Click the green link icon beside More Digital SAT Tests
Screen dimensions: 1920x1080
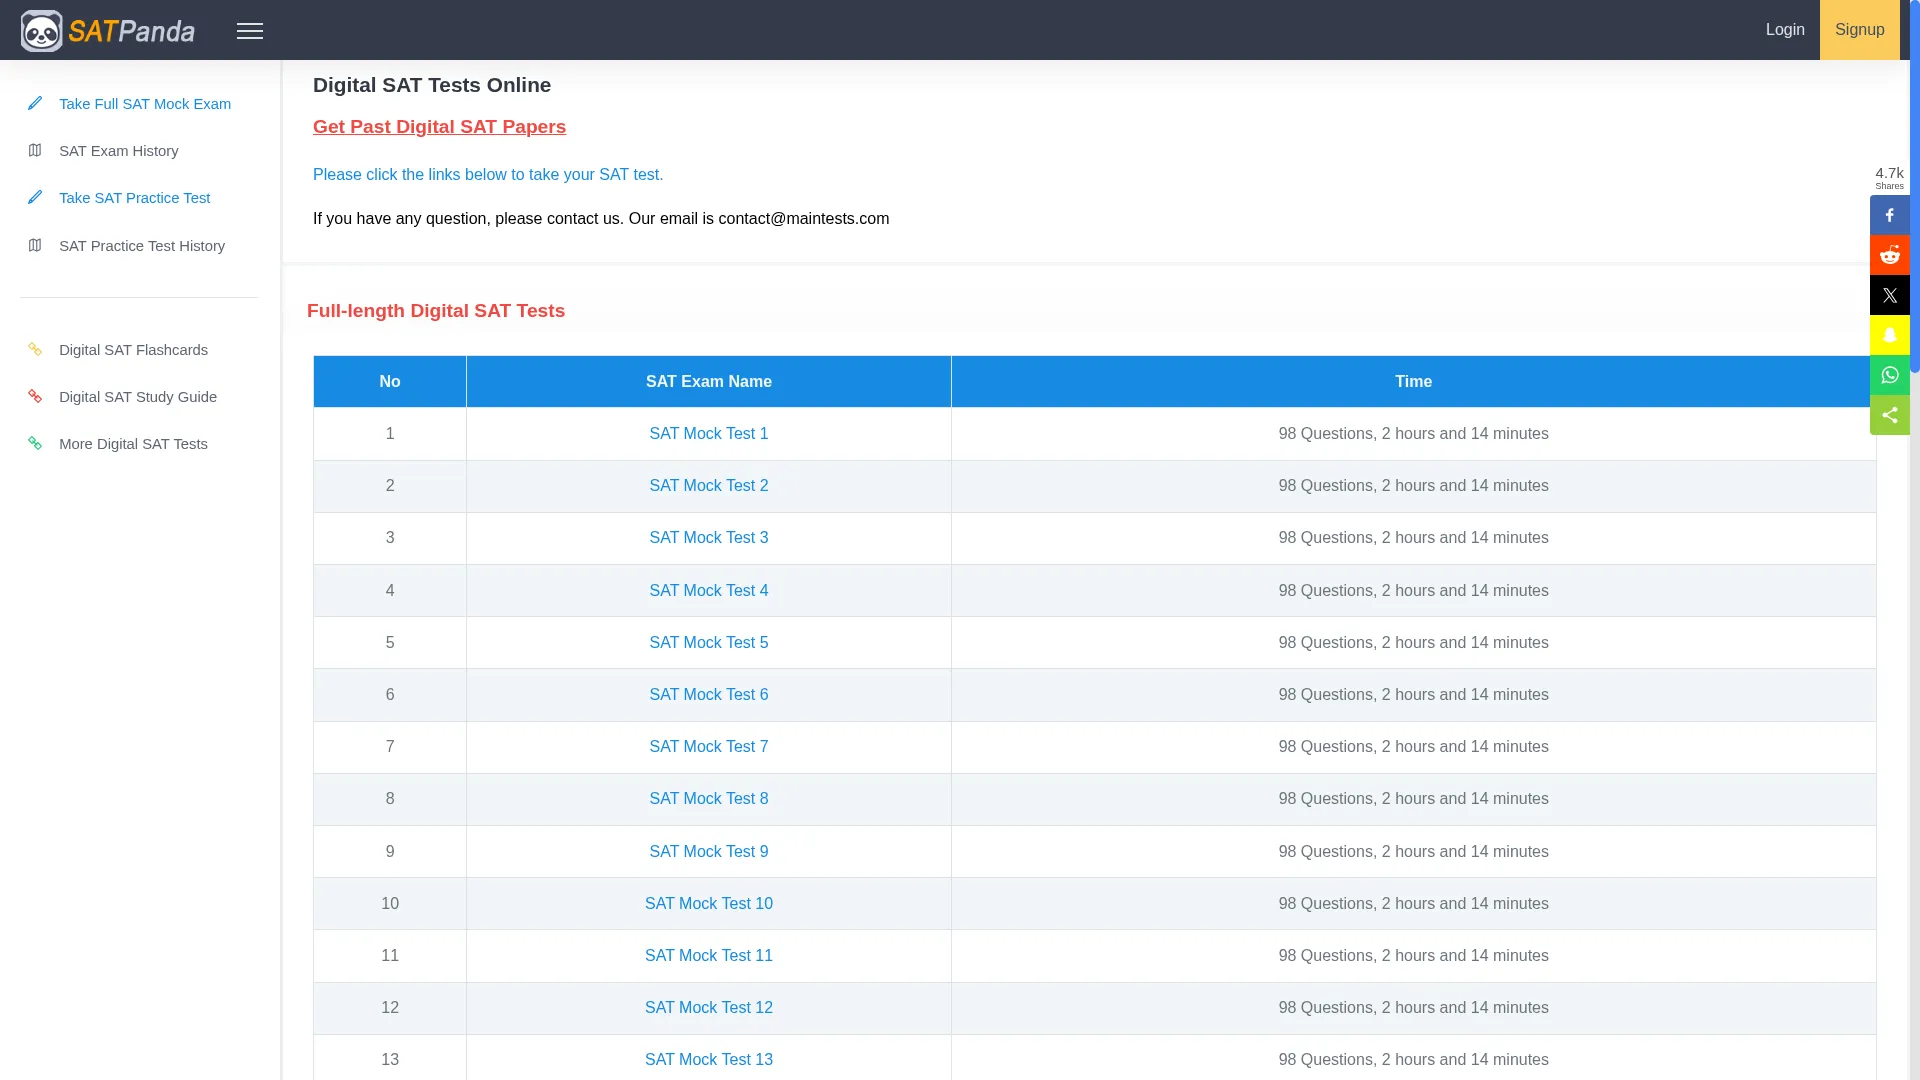click(x=35, y=443)
